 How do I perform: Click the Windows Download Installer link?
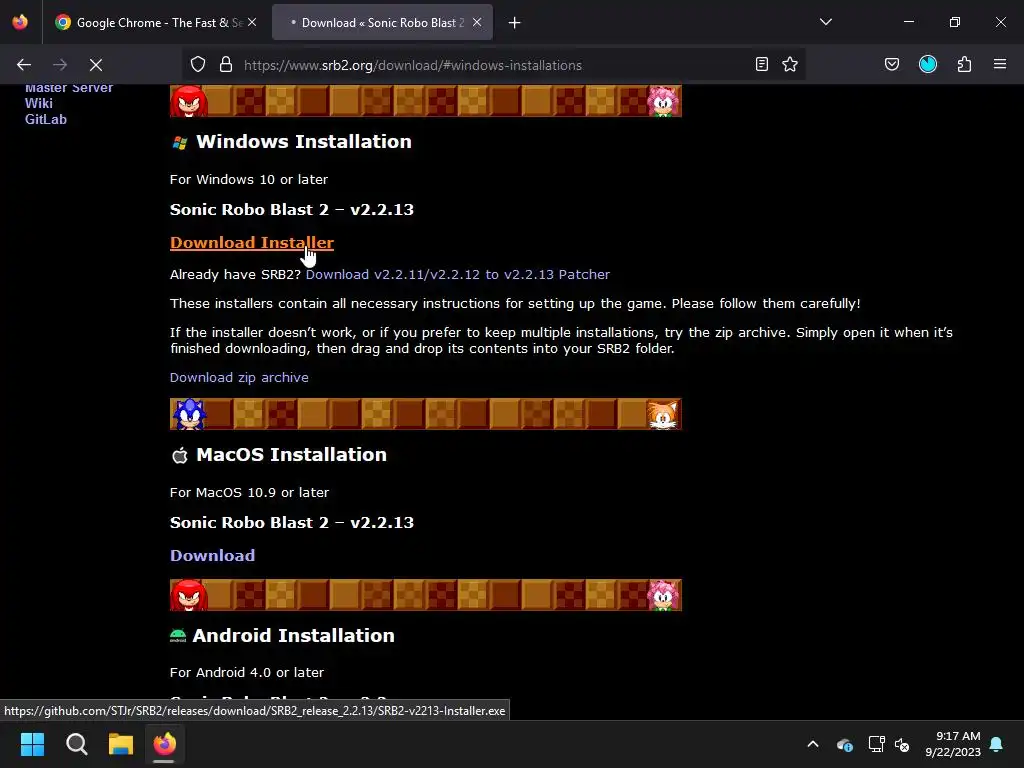pos(252,242)
